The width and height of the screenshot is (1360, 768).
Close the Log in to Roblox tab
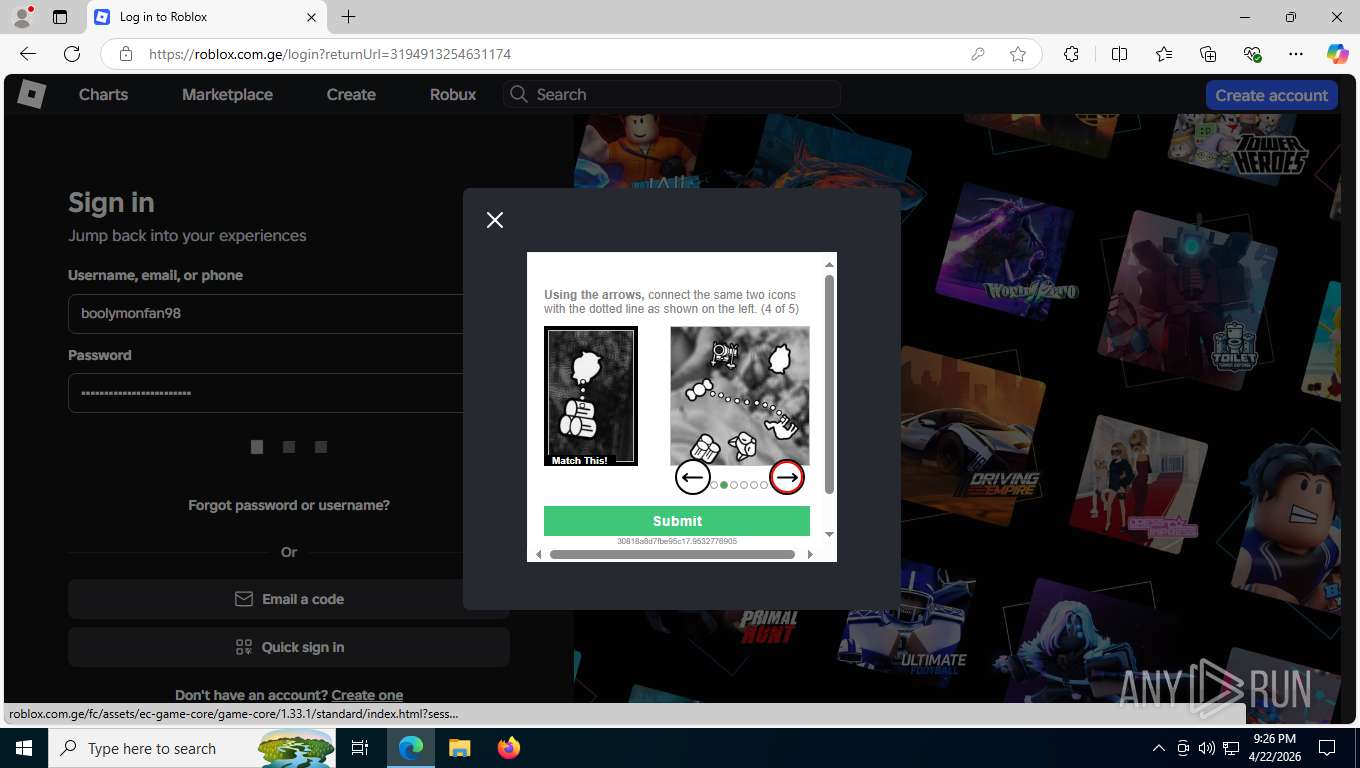point(311,17)
